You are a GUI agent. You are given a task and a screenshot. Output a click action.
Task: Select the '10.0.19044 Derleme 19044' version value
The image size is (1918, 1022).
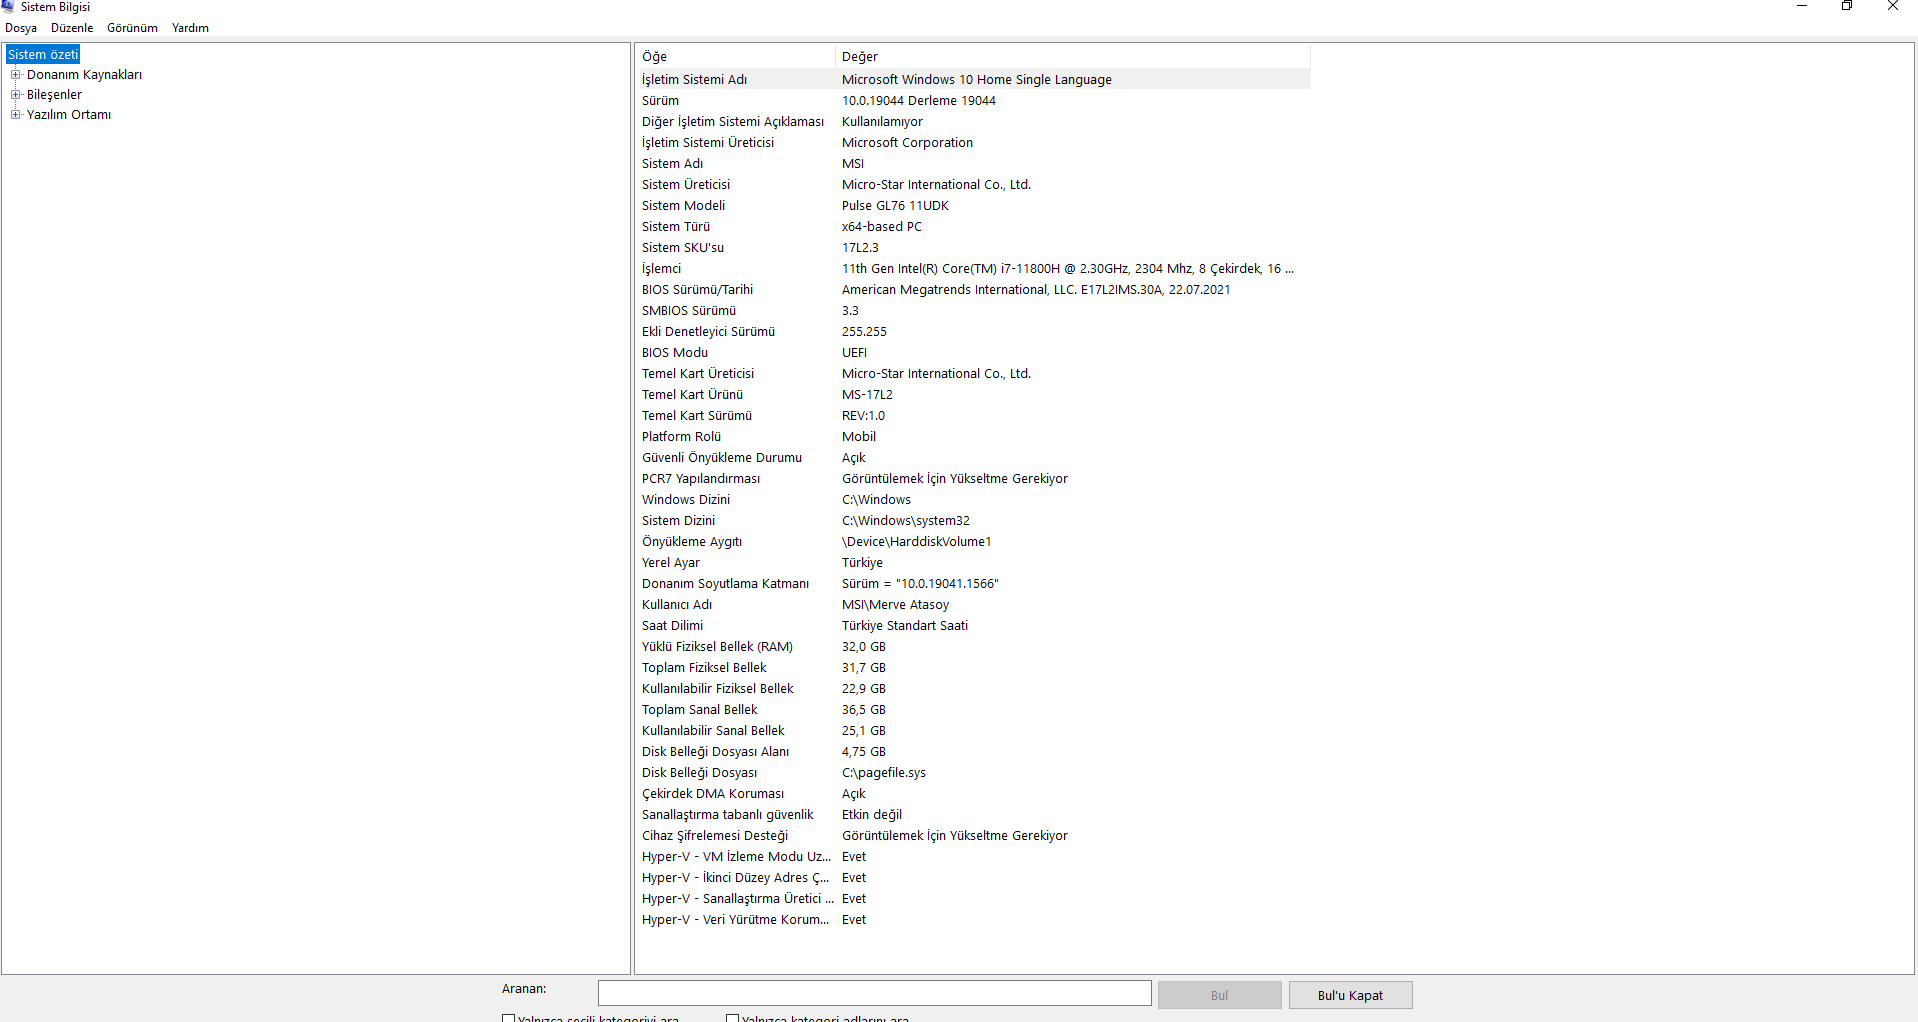click(918, 101)
